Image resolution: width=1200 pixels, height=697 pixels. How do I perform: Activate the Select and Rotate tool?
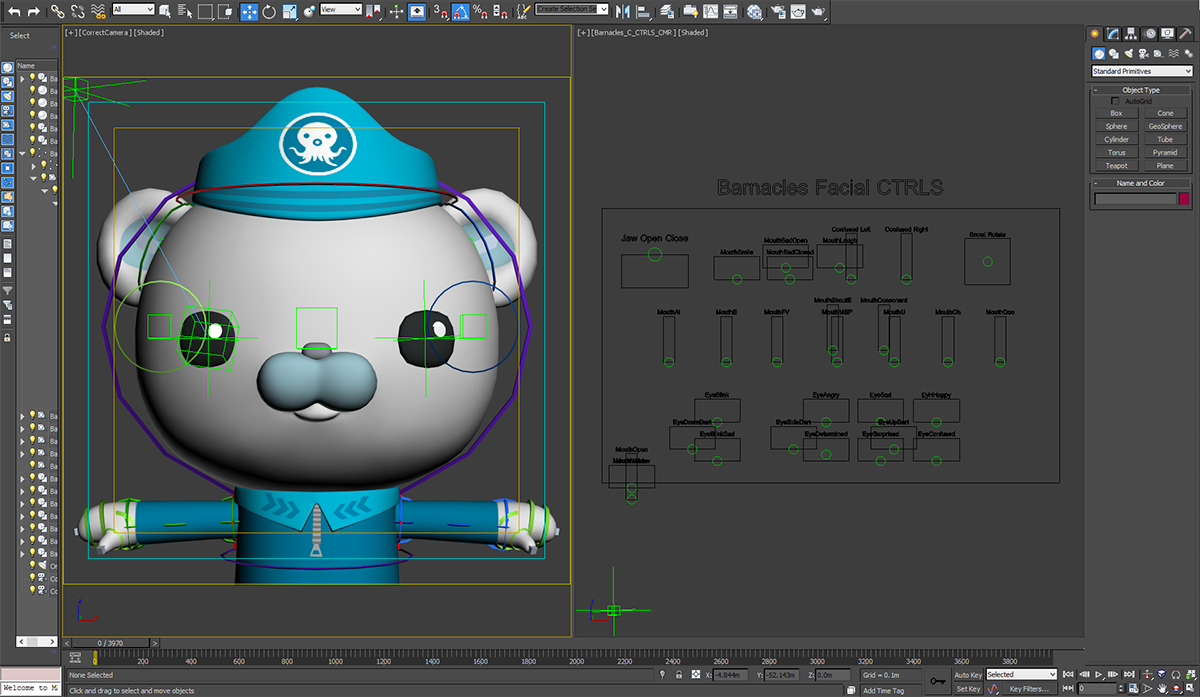[269, 12]
